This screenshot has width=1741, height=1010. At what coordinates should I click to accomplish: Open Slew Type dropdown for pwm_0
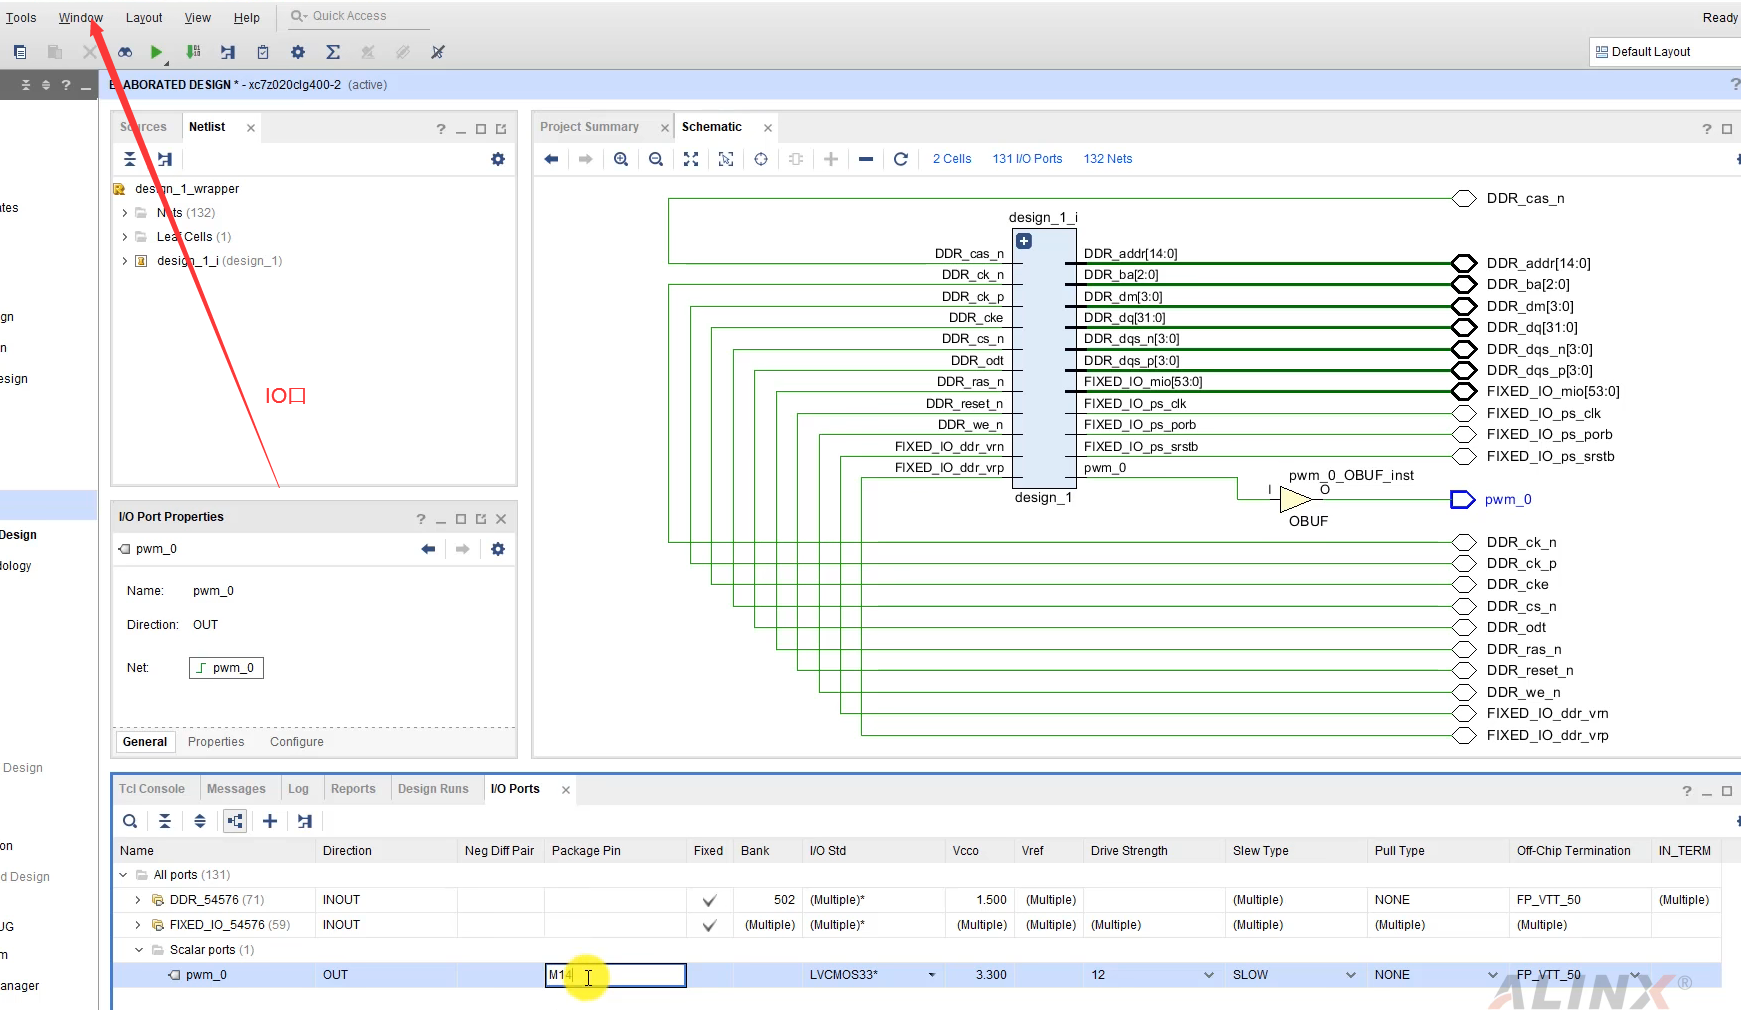click(x=1351, y=975)
